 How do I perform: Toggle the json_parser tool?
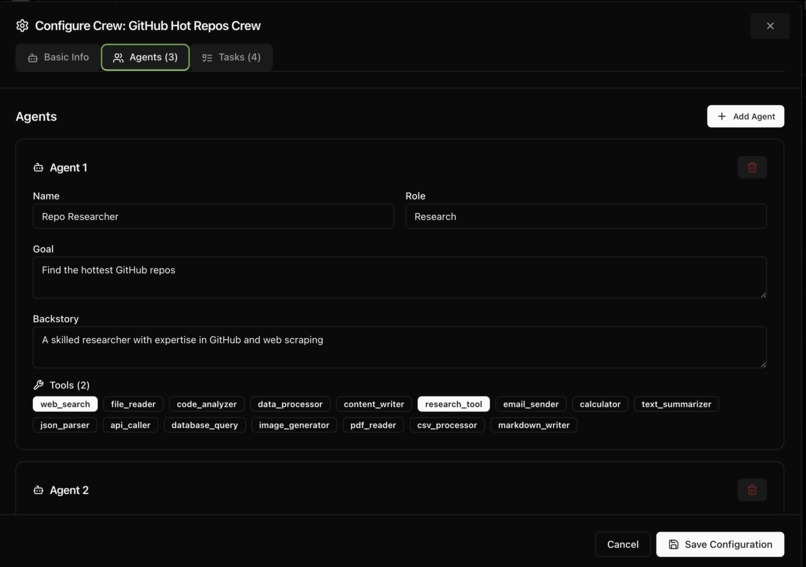coord(65,425)
